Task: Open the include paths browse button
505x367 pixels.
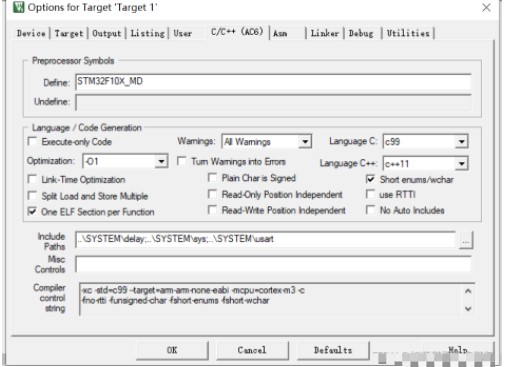Action: tap(466, 240)
